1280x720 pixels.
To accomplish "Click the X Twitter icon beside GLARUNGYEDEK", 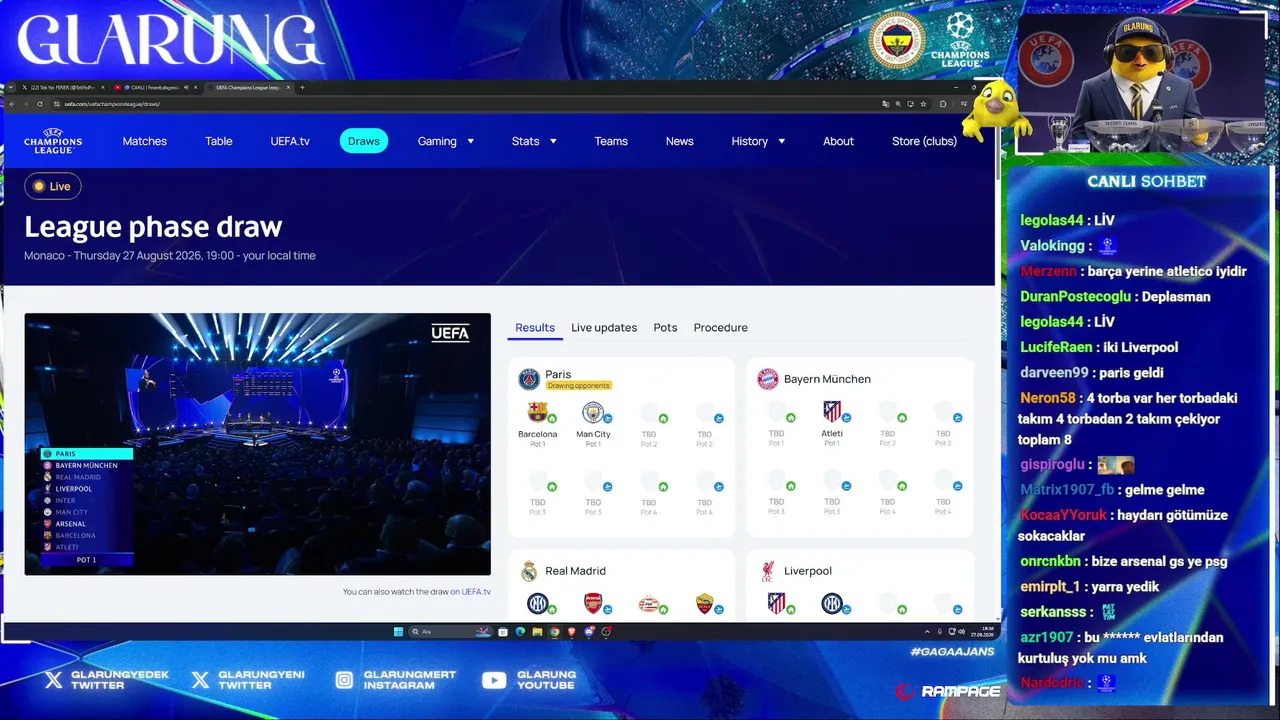I will (53, 680).
